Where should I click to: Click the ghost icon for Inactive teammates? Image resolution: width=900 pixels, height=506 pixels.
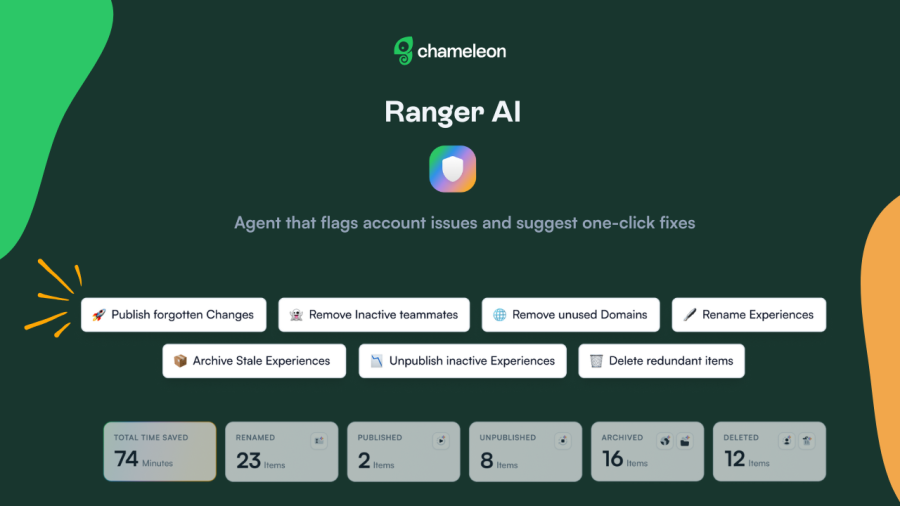(296, 315)
